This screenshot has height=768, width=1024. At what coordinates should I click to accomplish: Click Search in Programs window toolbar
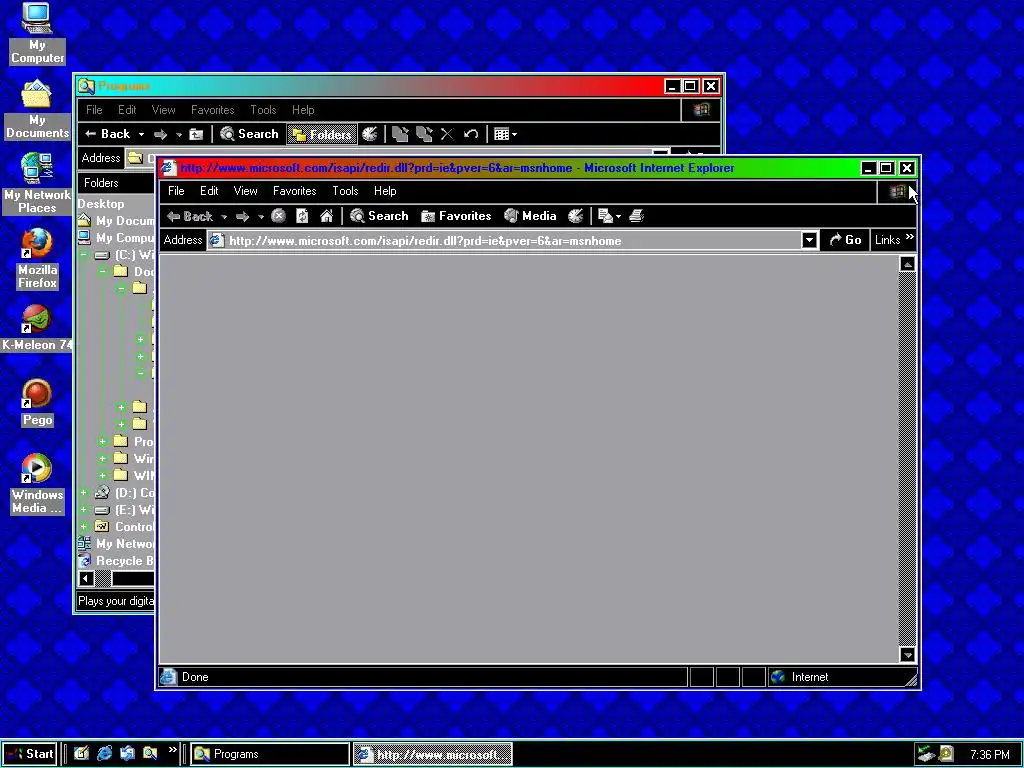coord(249,135)
